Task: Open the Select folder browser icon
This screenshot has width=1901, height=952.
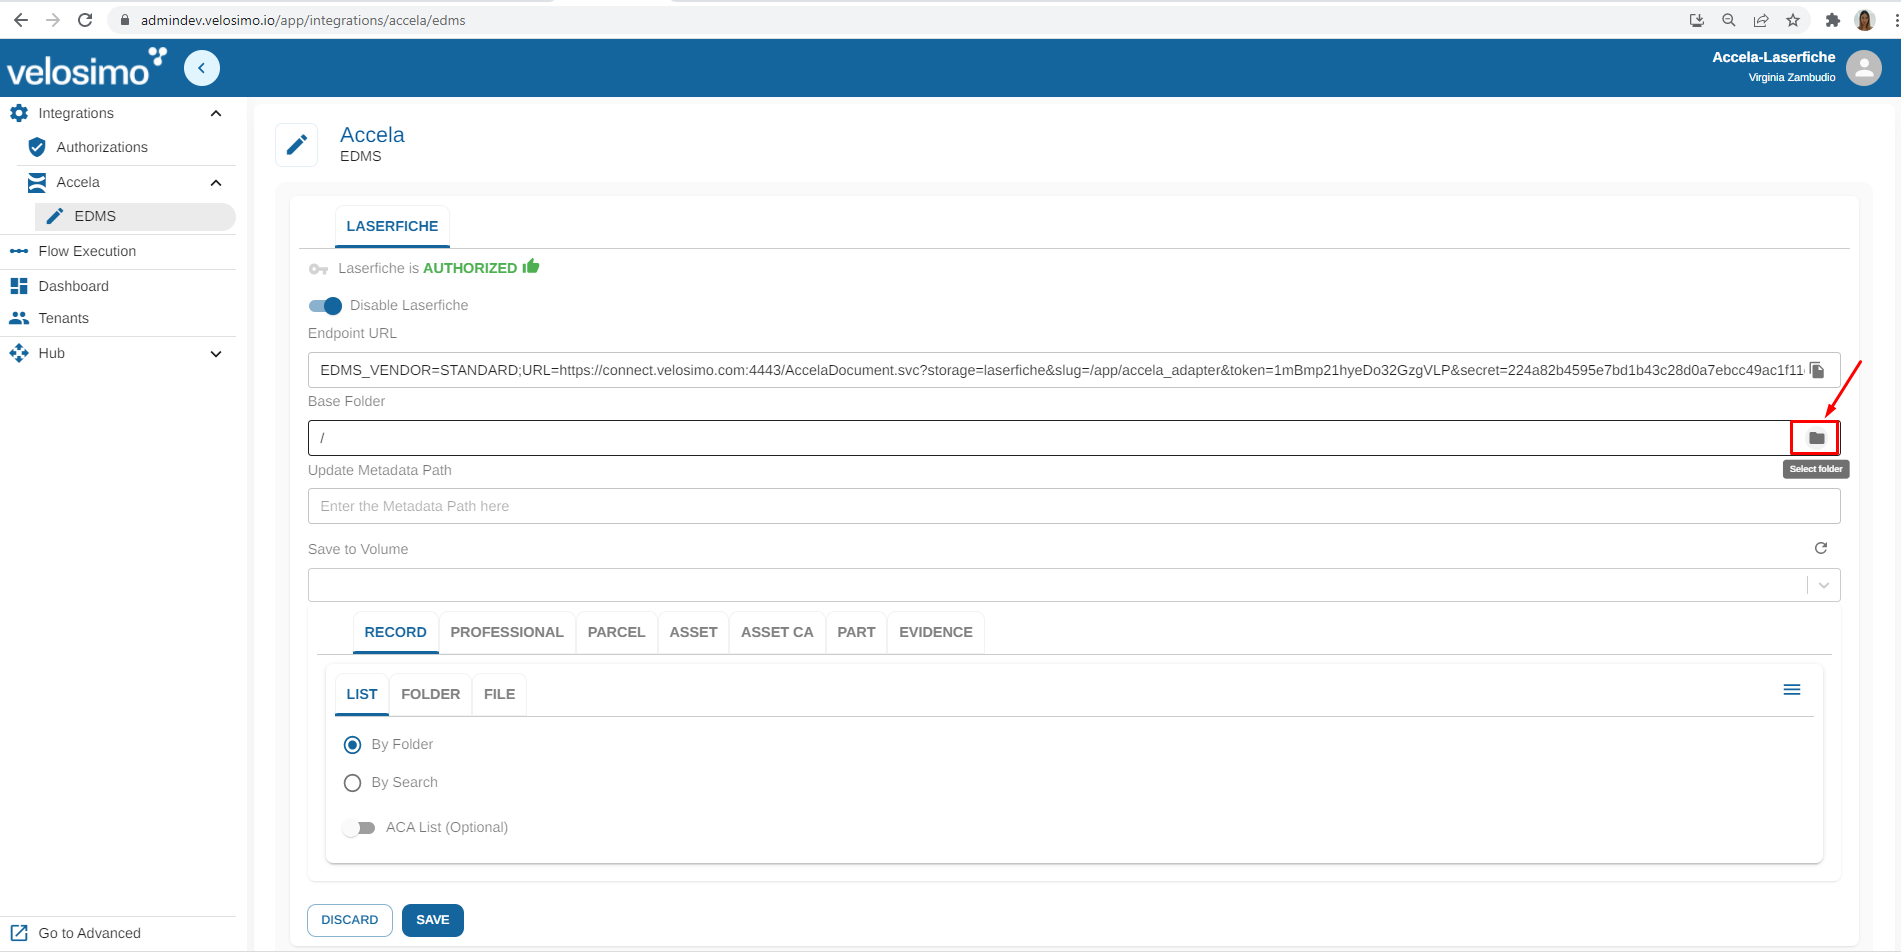Action: 1816,438
